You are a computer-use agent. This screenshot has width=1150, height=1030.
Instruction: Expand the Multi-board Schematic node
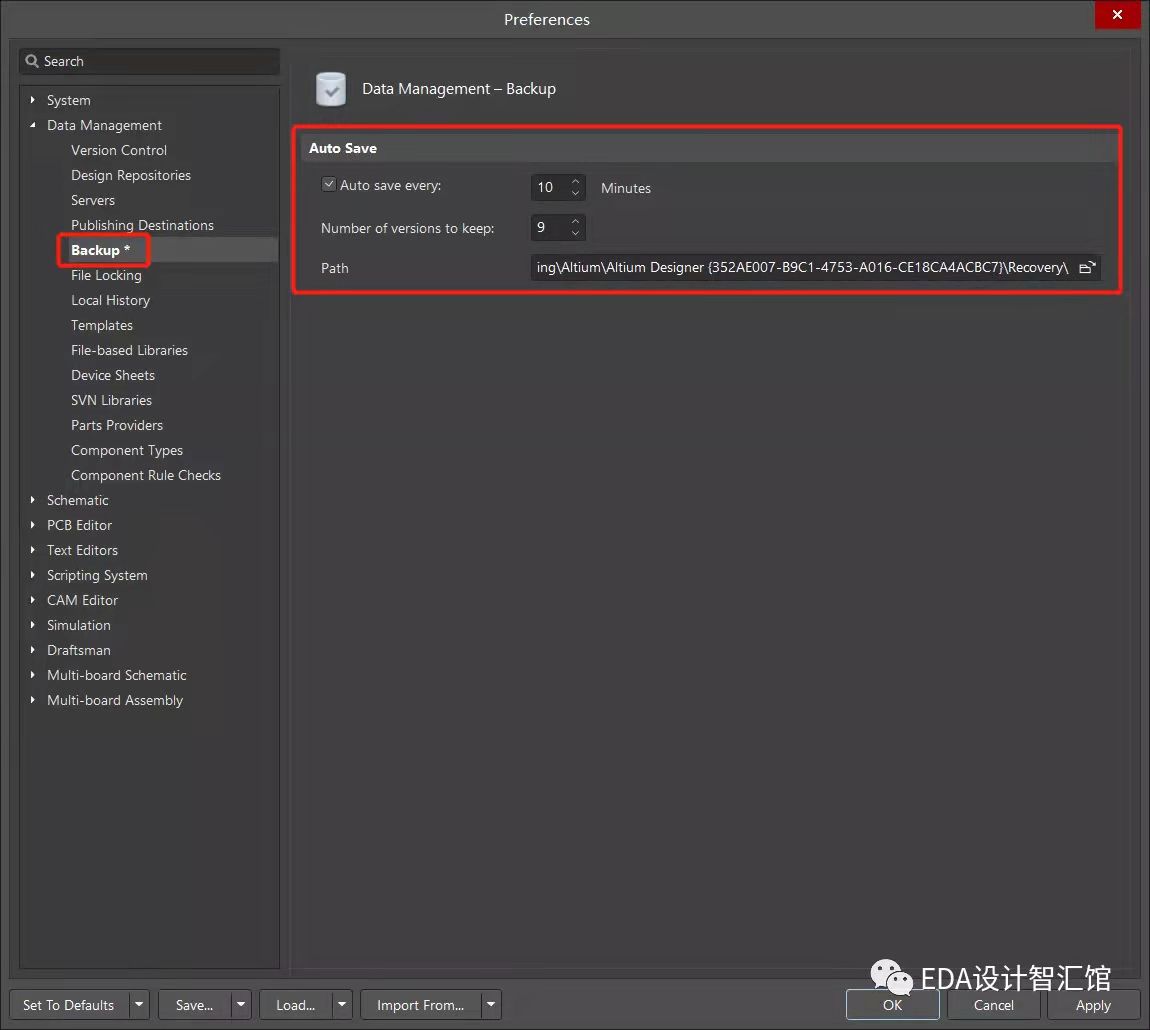32,675
